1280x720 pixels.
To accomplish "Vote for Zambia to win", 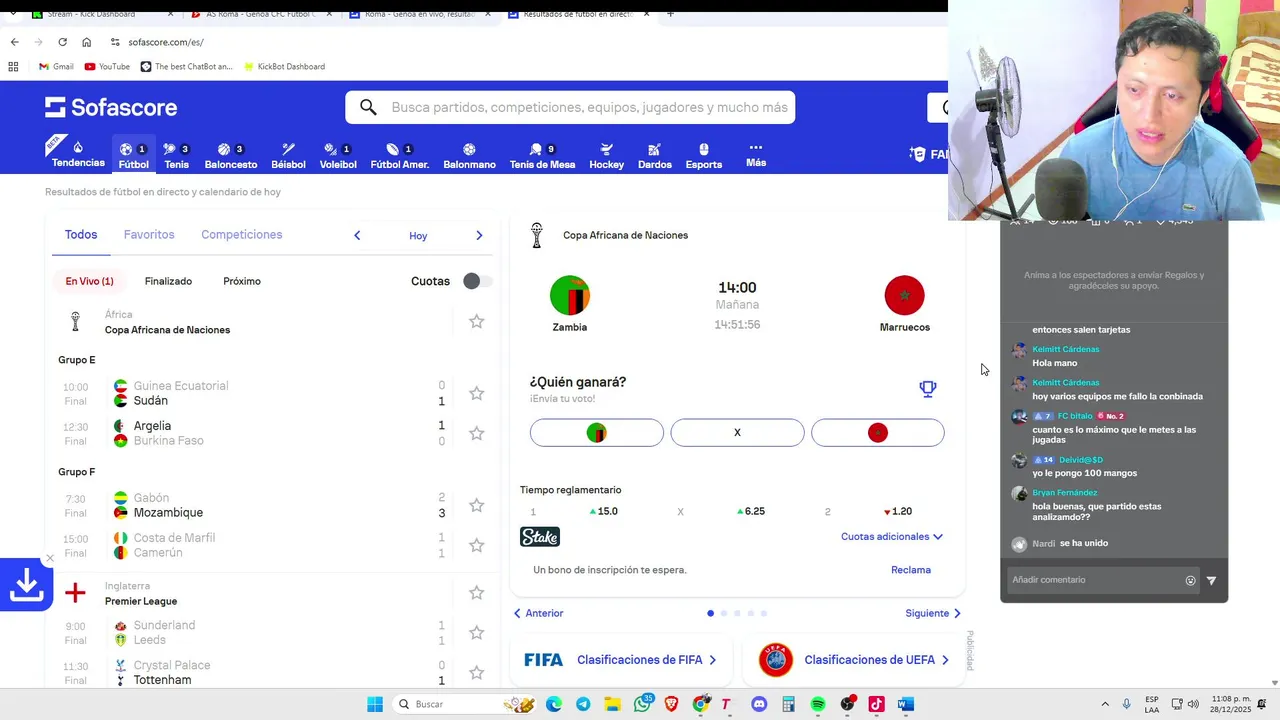I will click(x=597, y=433).
